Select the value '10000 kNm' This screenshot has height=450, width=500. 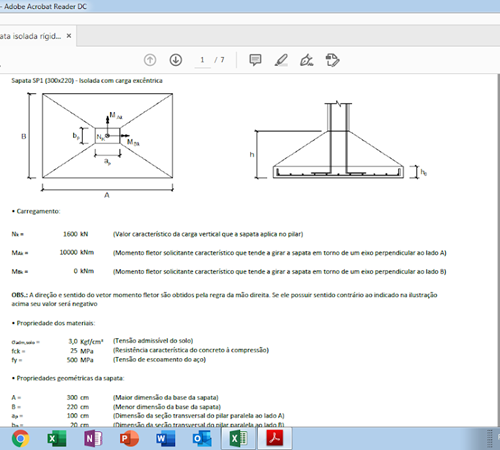(x=77, y=253)
